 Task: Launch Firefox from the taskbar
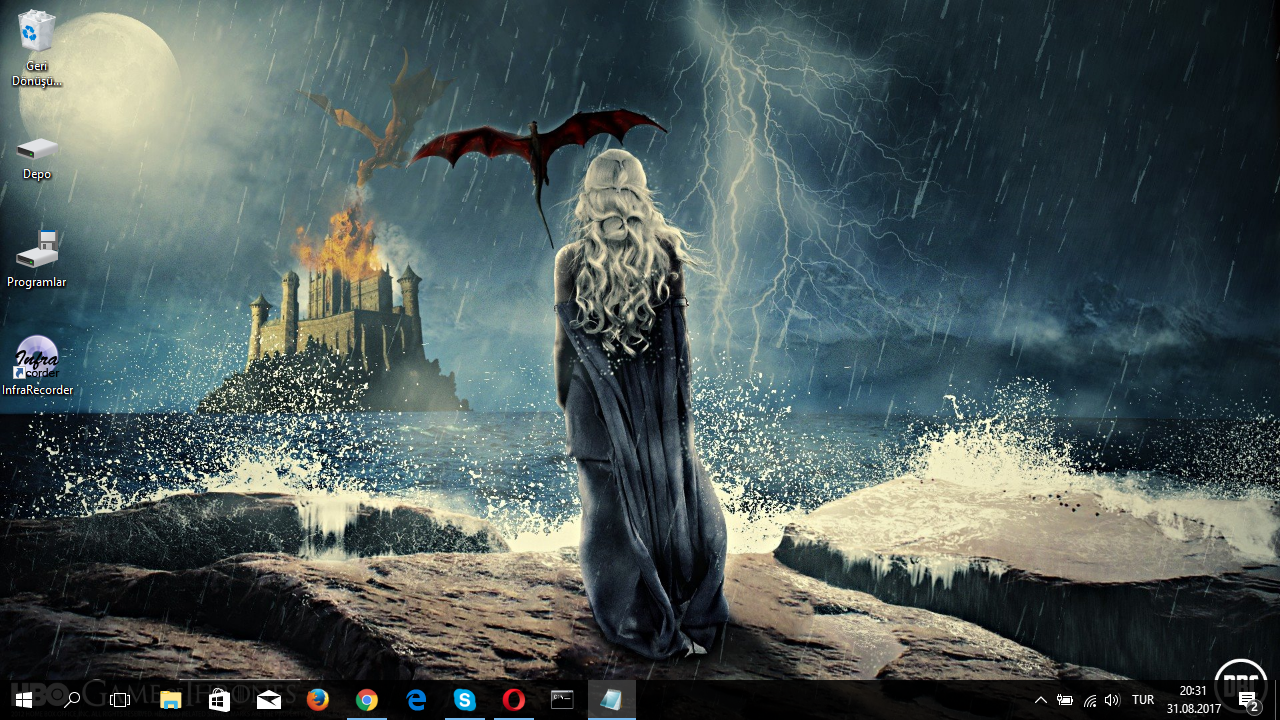pyautogui.click(x=318, y=700)
